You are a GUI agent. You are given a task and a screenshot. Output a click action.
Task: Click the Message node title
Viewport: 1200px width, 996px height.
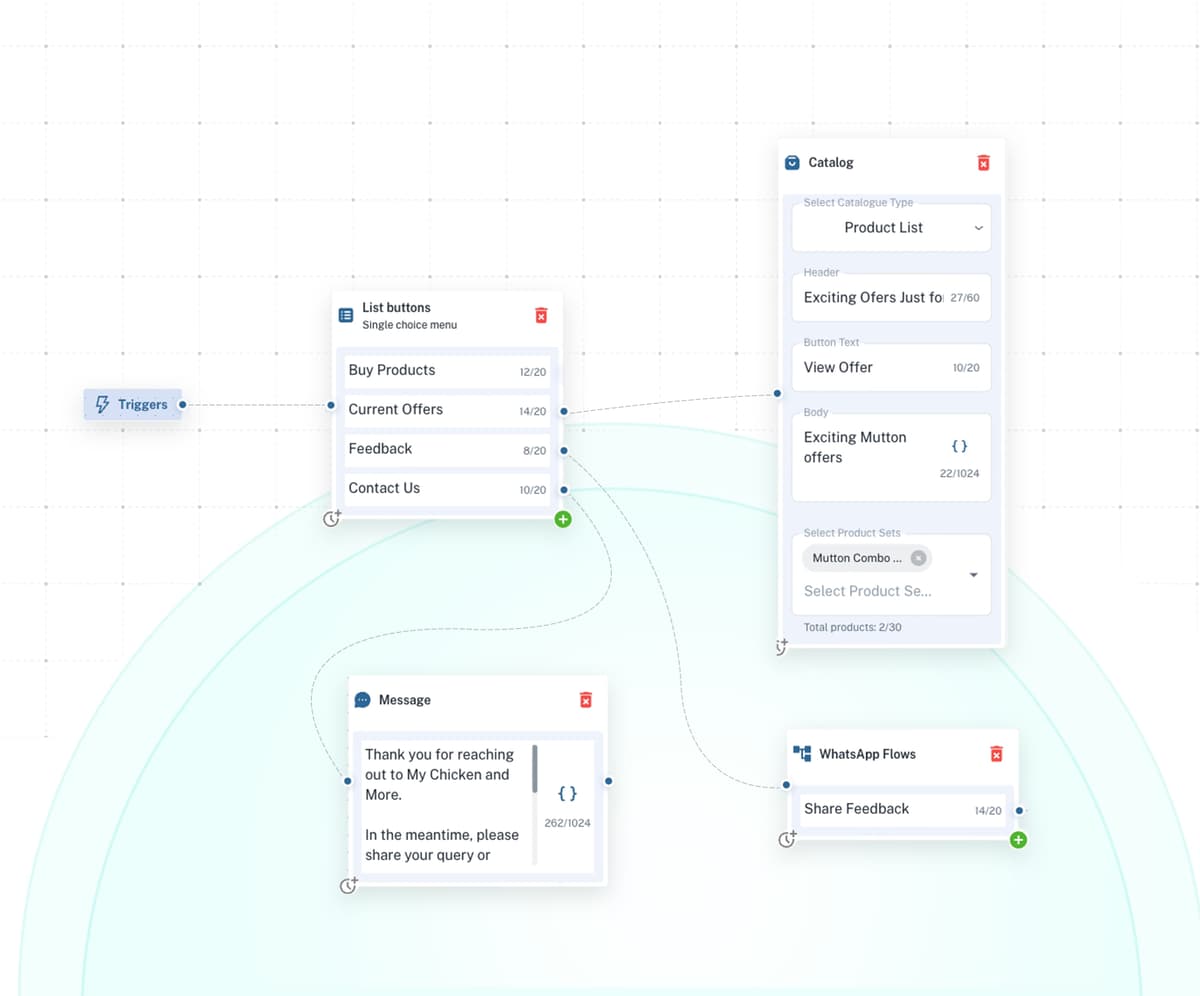pyautogui.click(x=405, y=700)
